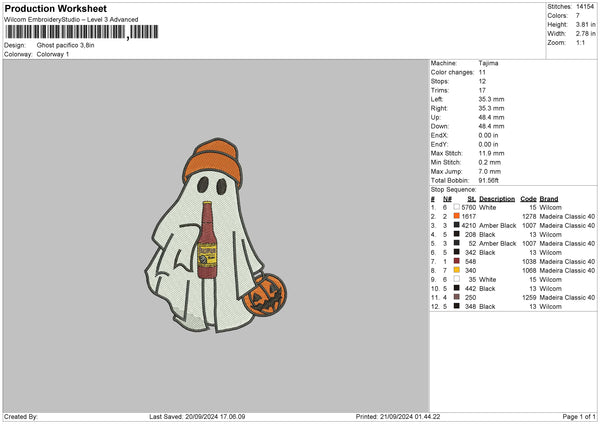This screenshot has height=424, width=600.
Task: Click the 'N#' column header
Action: (447, 199)
